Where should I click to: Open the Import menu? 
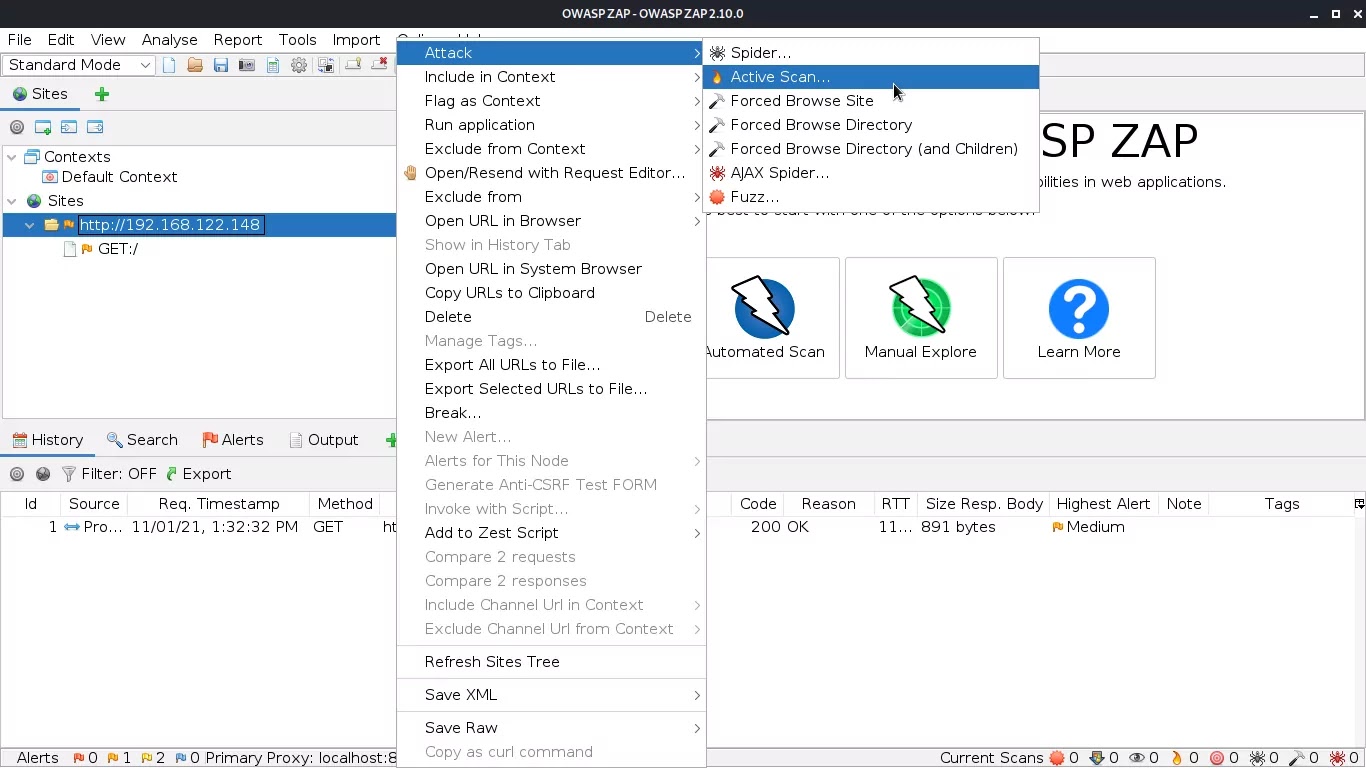(x=356, y=40)
